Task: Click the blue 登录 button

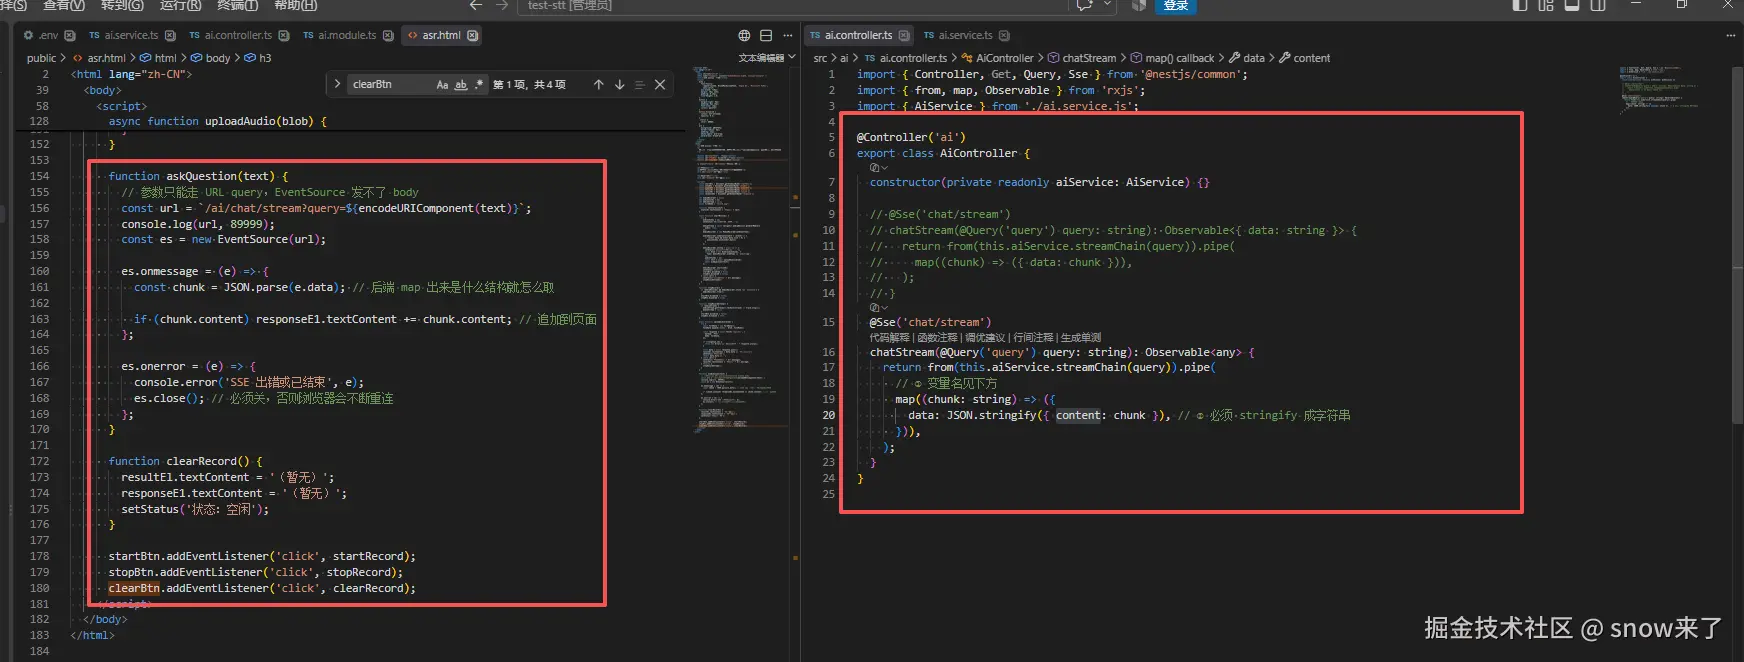Action: (x=1176, y=6)
